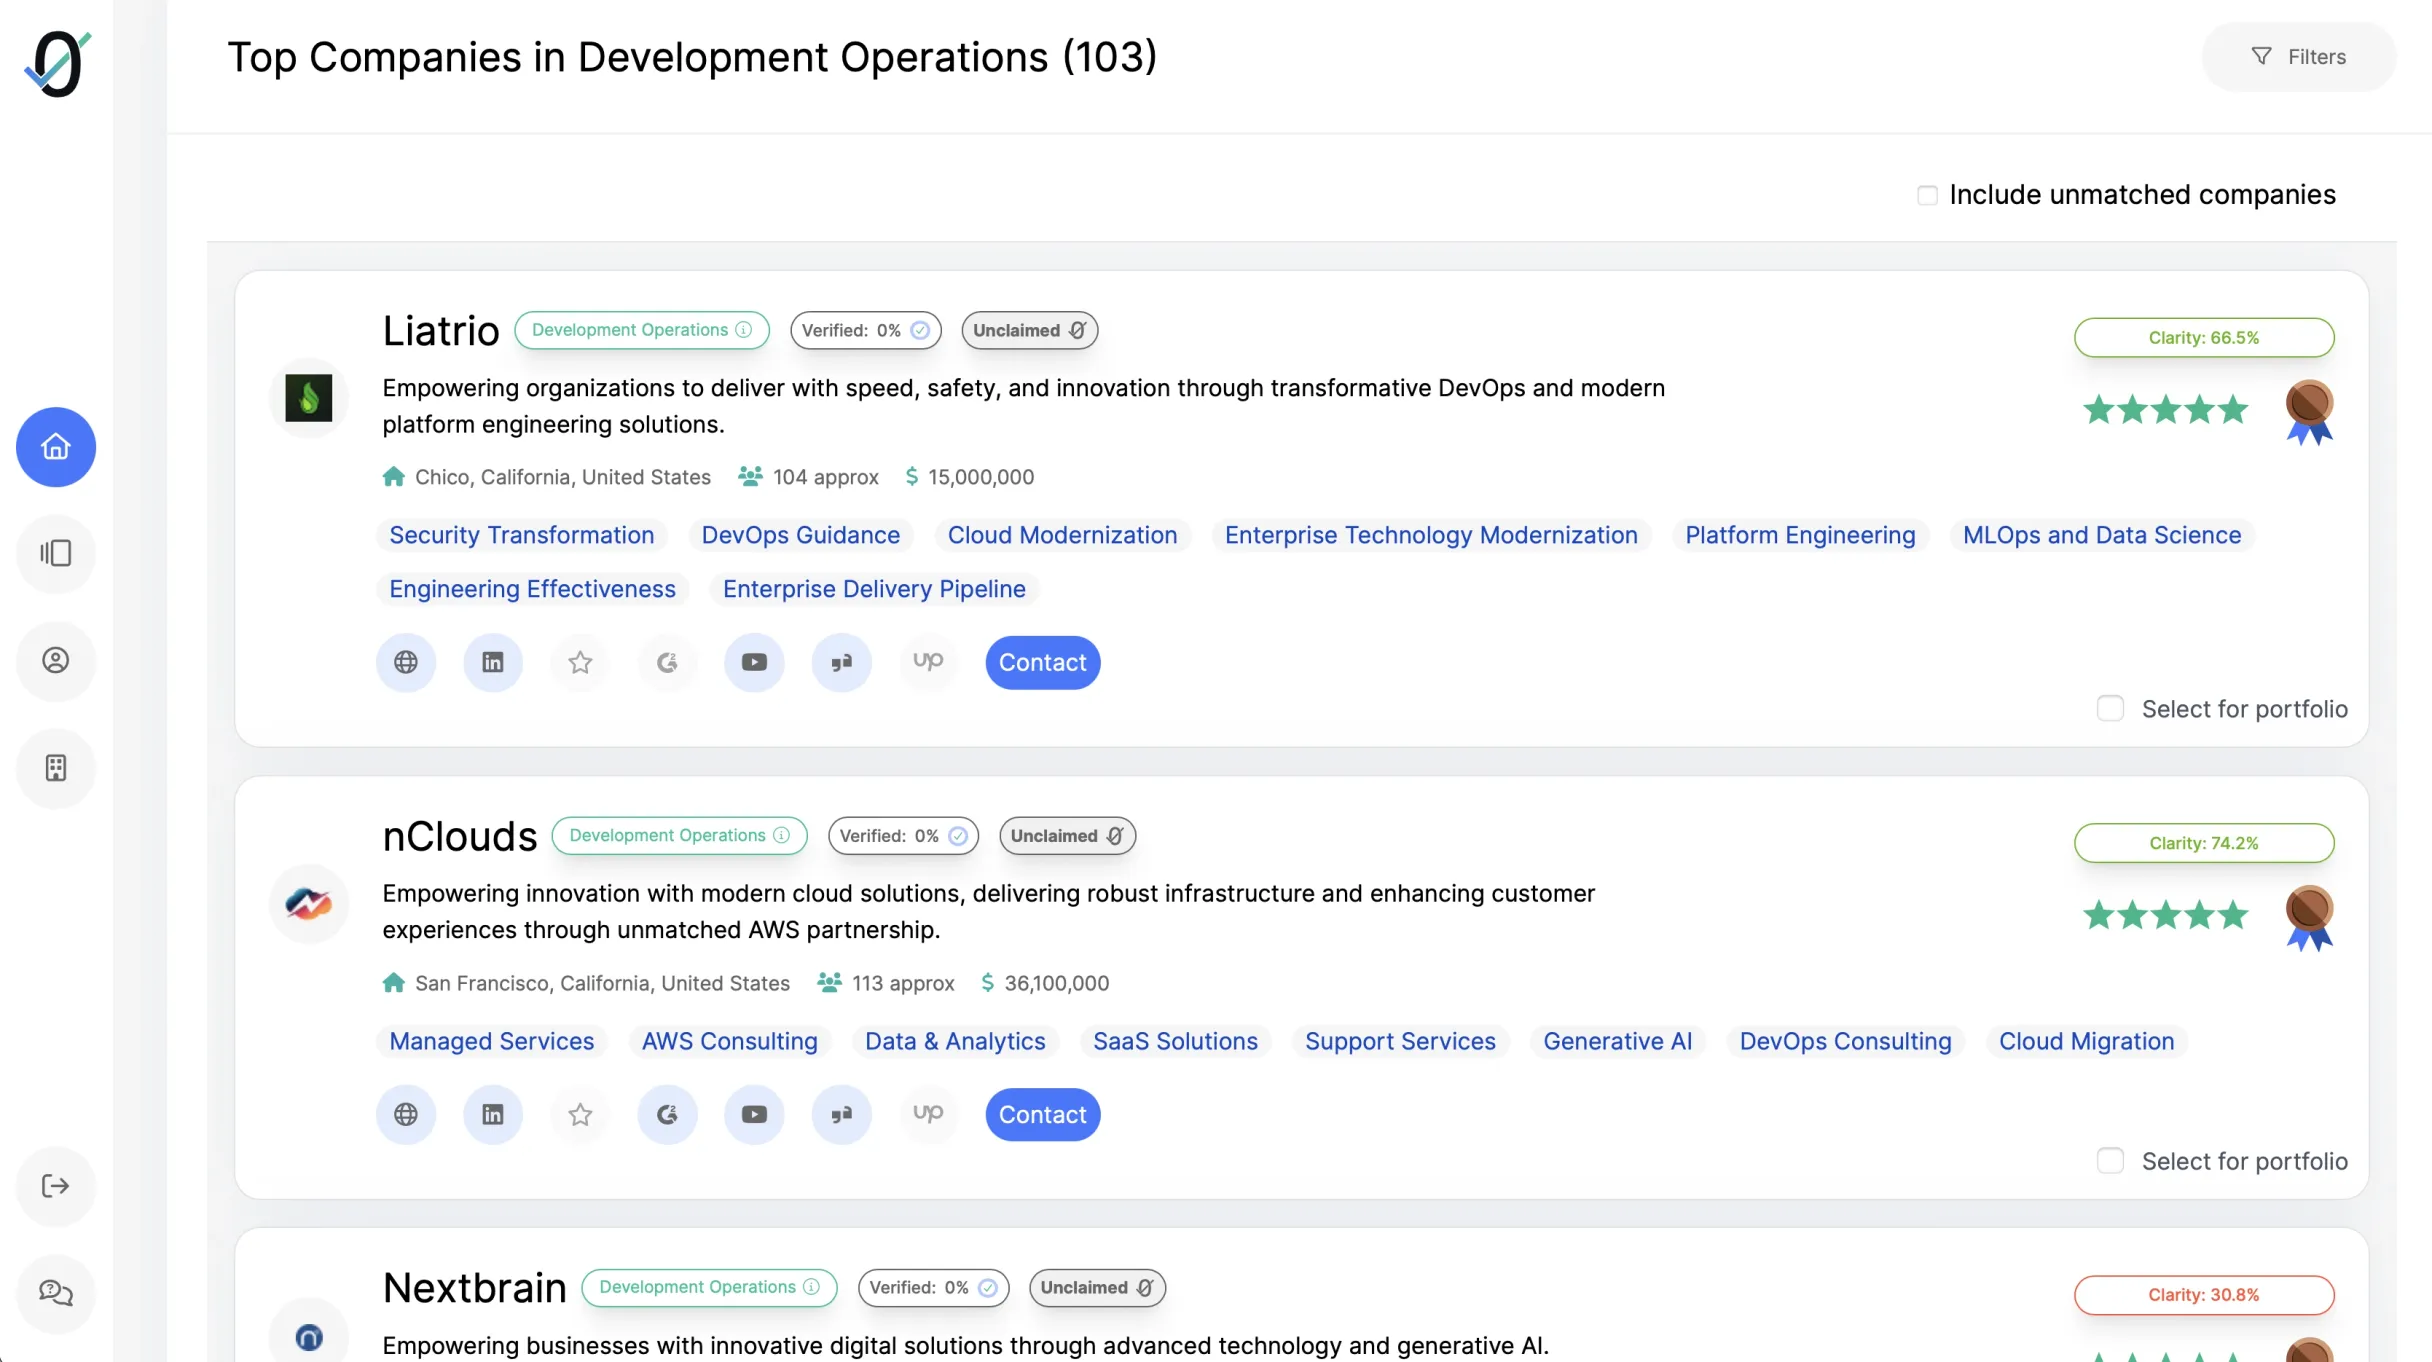The width and height of the screenshot is (2432, 1362).
Task: Open nClouds G2 icon
Action: click(x=667, y=1114)
